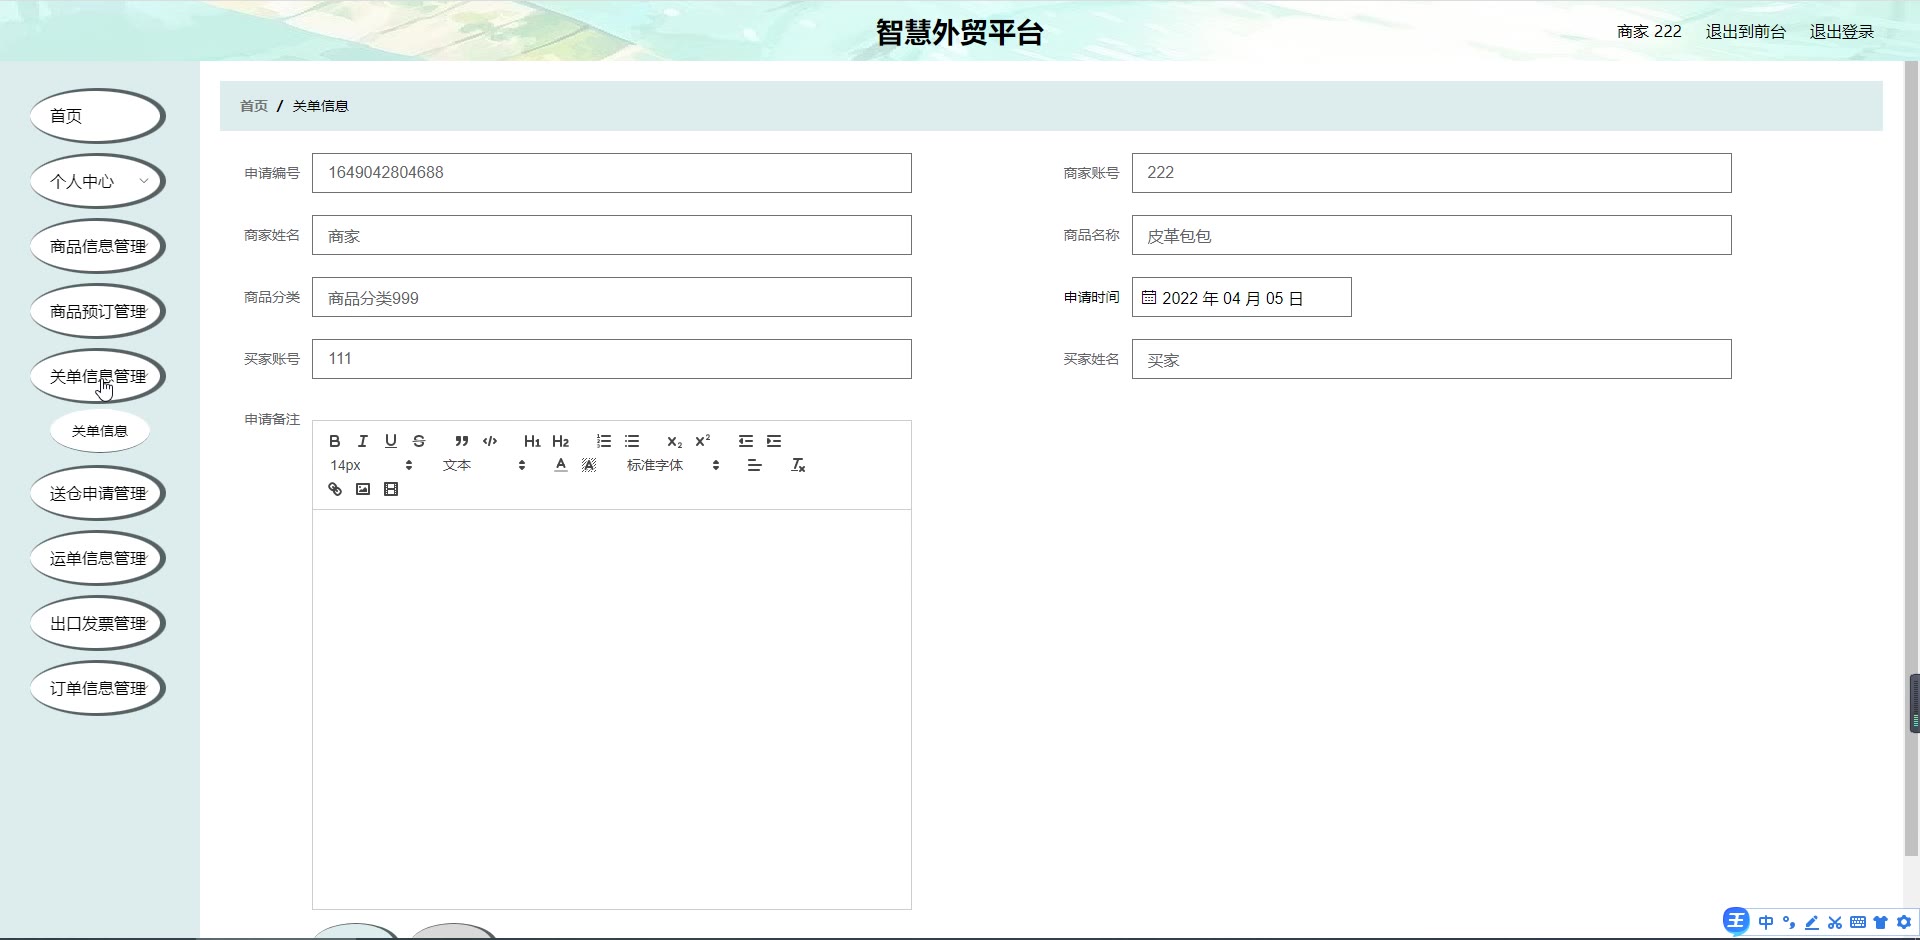
Task: Collapse the 关单信息管理 sidebar menu
Action: [x=98, y=376]
